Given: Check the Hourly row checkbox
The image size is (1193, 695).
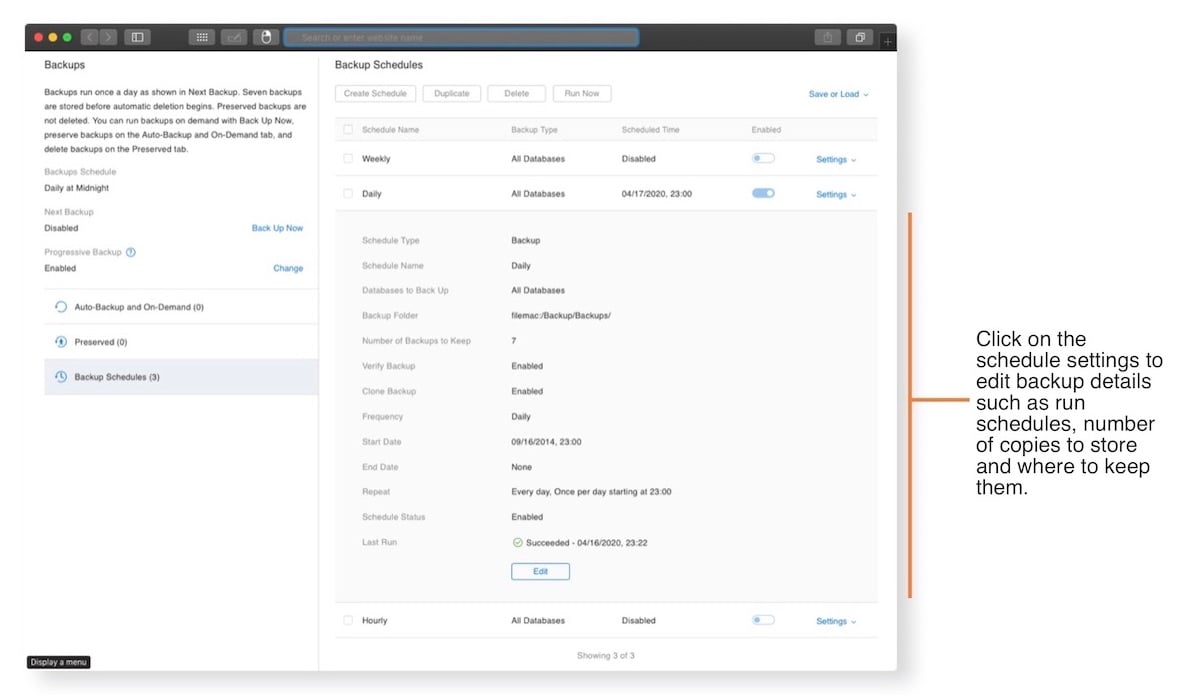Looking at the screenshot, I should click(x=348, y=620).
